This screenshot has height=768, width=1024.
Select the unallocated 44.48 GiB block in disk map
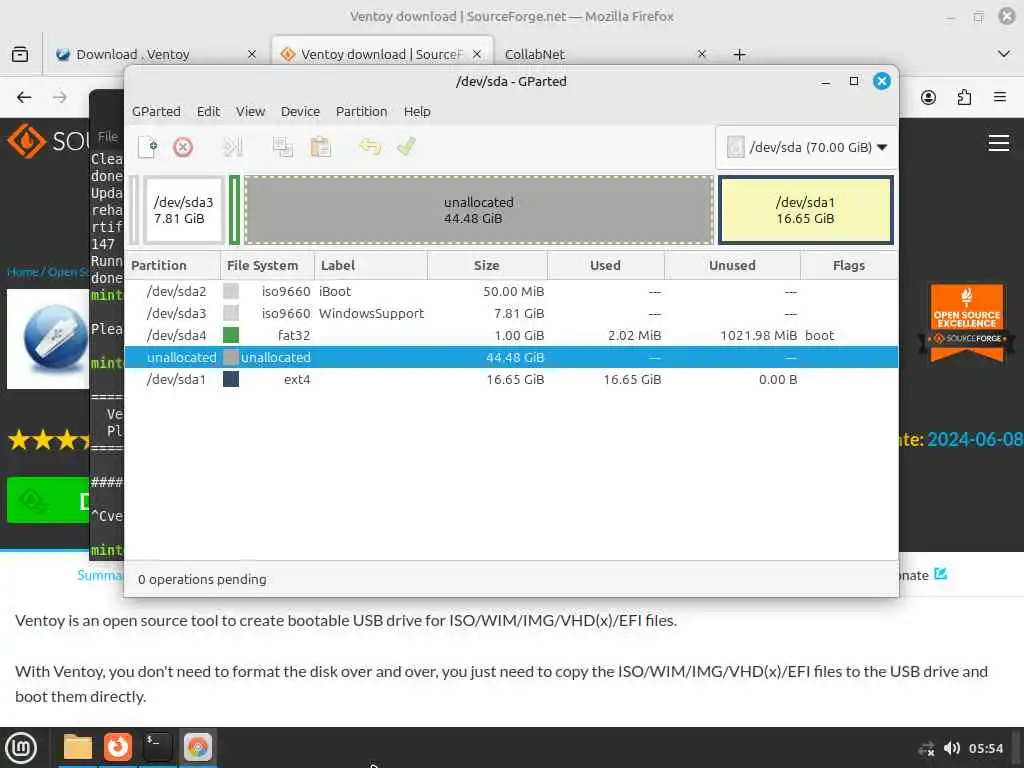[x=479, y=210]
